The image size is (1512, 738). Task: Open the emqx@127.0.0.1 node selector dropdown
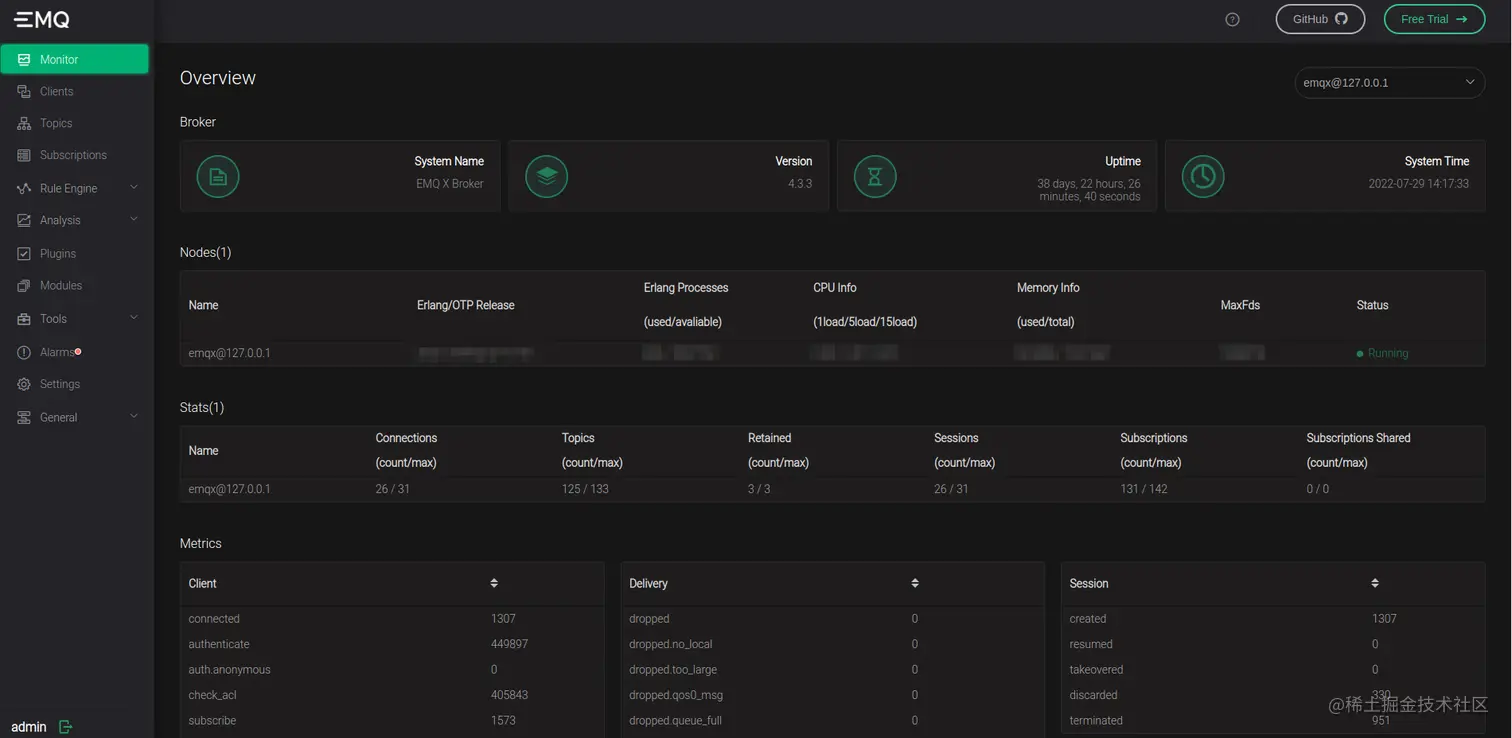click(1389, 82)
